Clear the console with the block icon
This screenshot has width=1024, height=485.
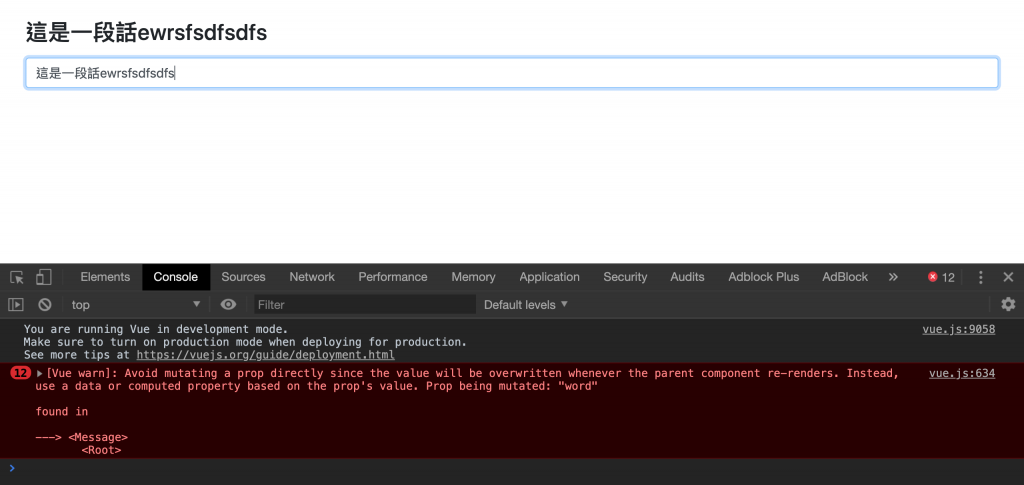tap(44, 304)
